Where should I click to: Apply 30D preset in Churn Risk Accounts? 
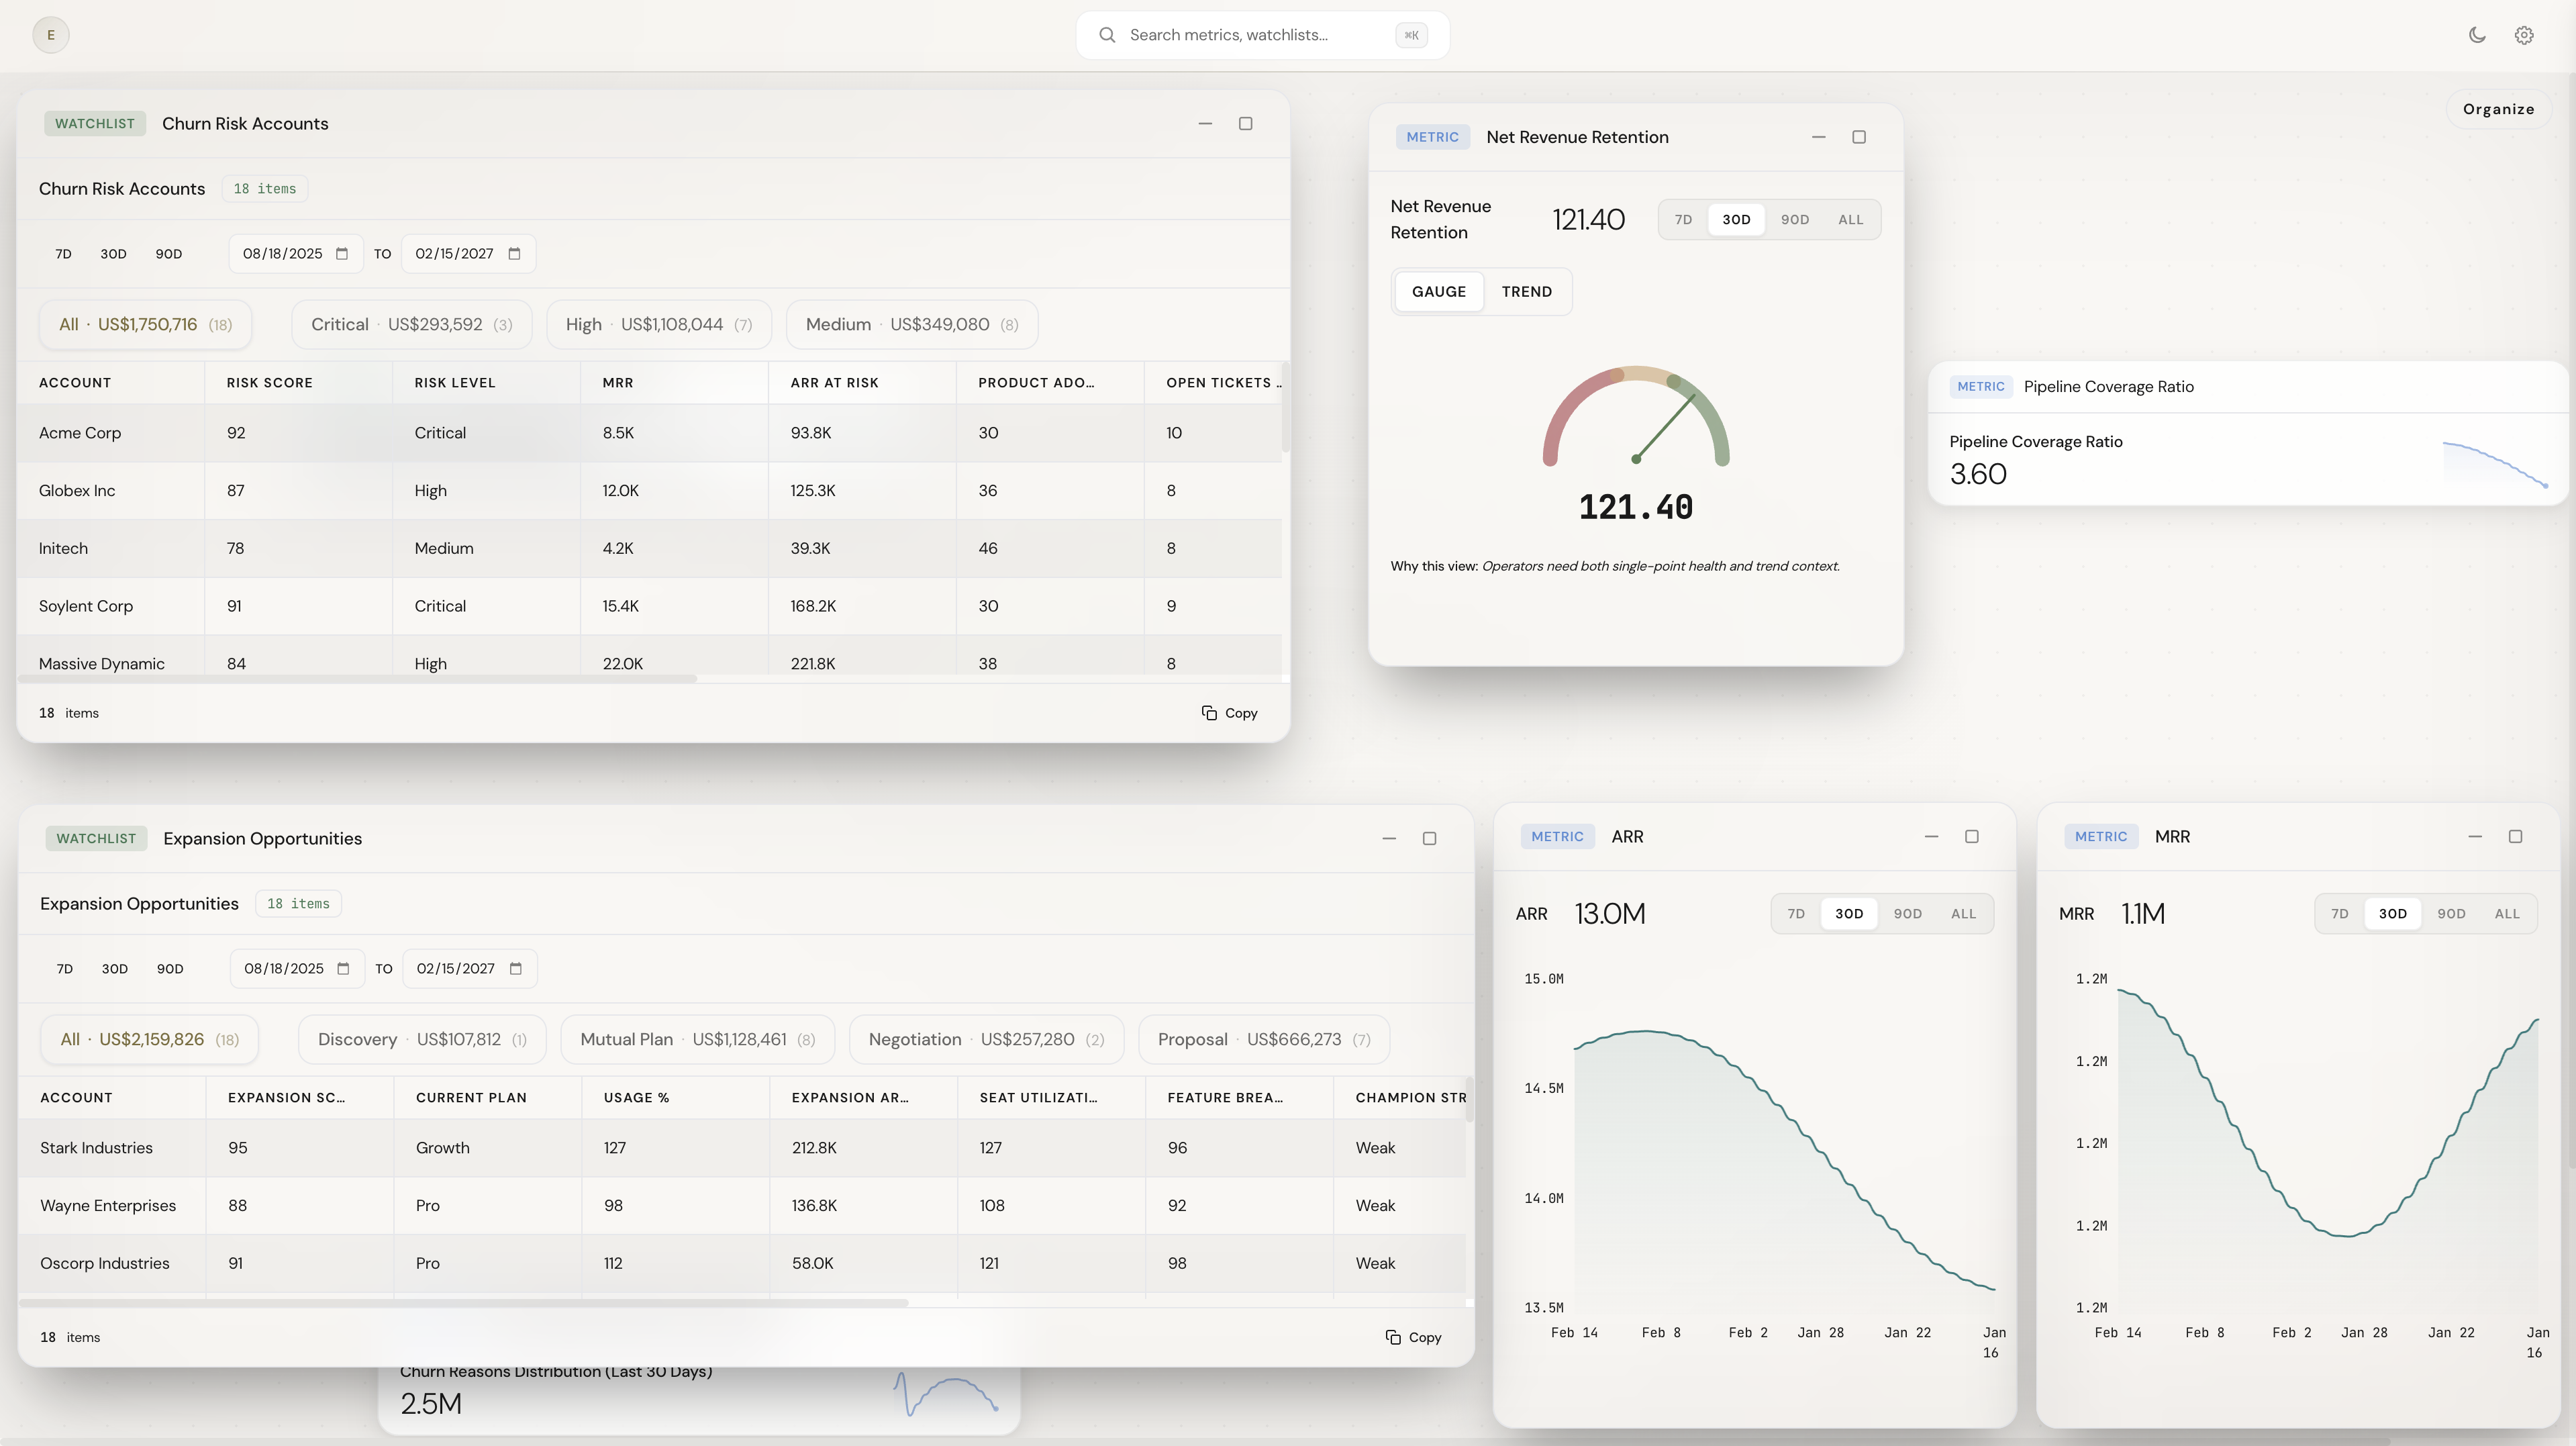113,254
